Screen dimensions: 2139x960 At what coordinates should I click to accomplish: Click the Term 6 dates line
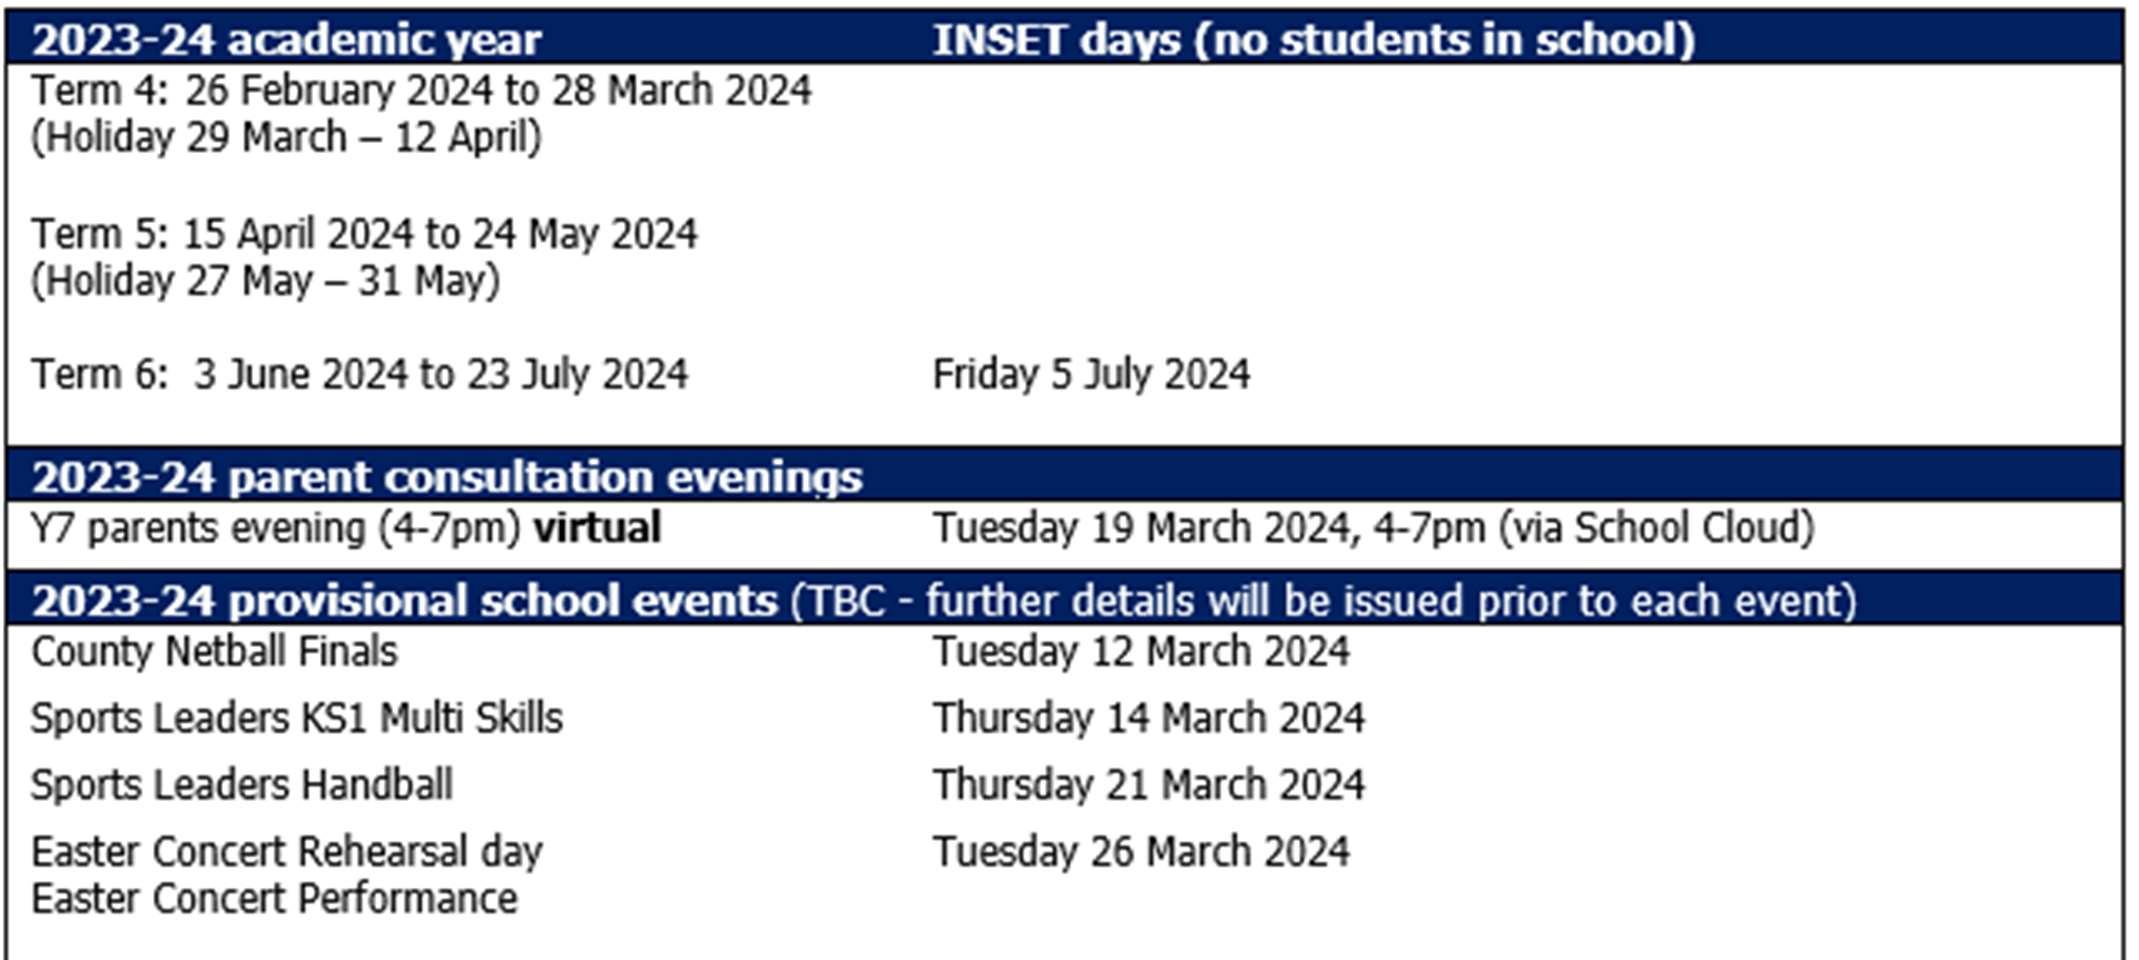[x=359, y=375]
